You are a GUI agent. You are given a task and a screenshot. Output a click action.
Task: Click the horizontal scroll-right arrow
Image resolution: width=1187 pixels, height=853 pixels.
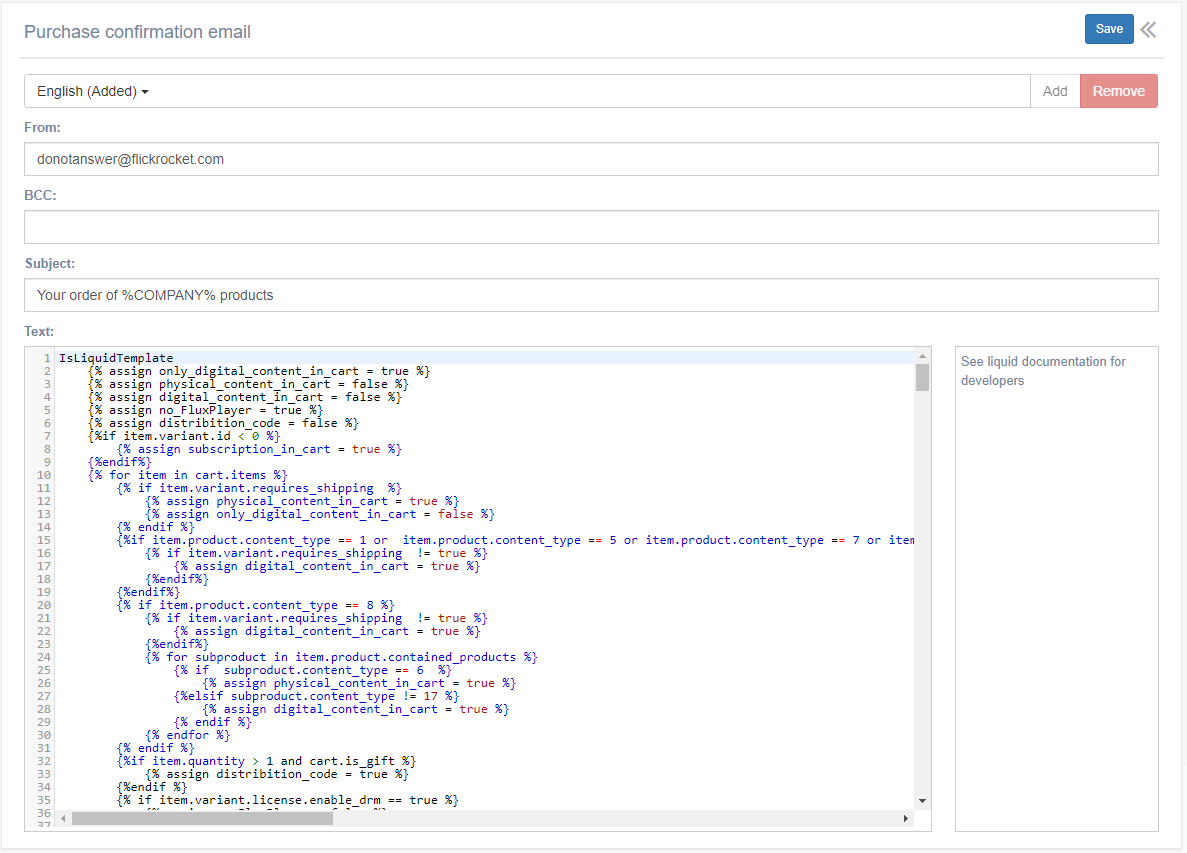tap(906, 818)
